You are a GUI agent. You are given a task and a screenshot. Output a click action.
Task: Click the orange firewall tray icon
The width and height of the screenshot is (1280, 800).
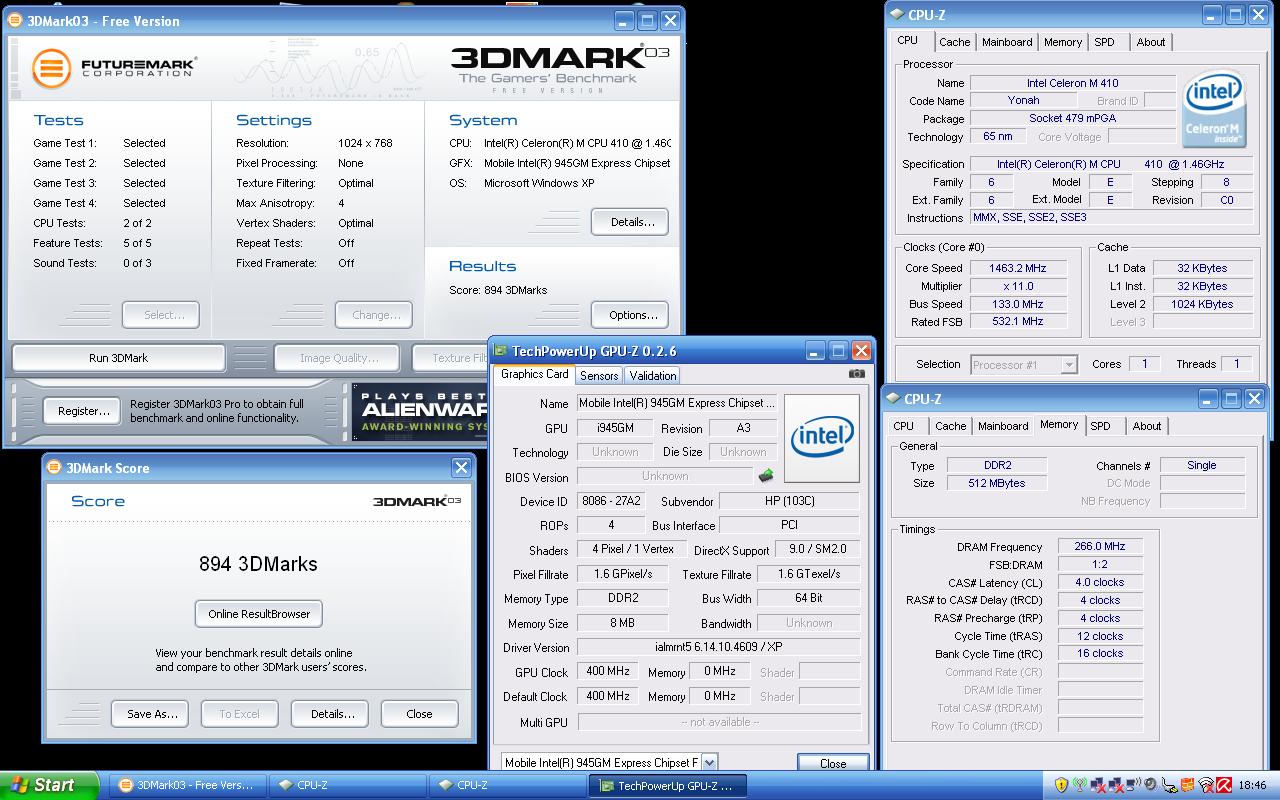(1188, 785)
